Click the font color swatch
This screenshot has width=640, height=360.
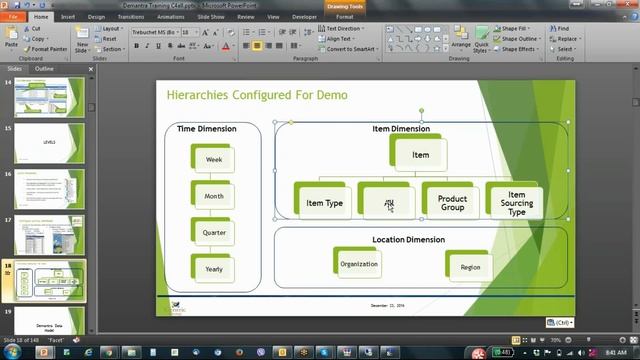[226, 46]
